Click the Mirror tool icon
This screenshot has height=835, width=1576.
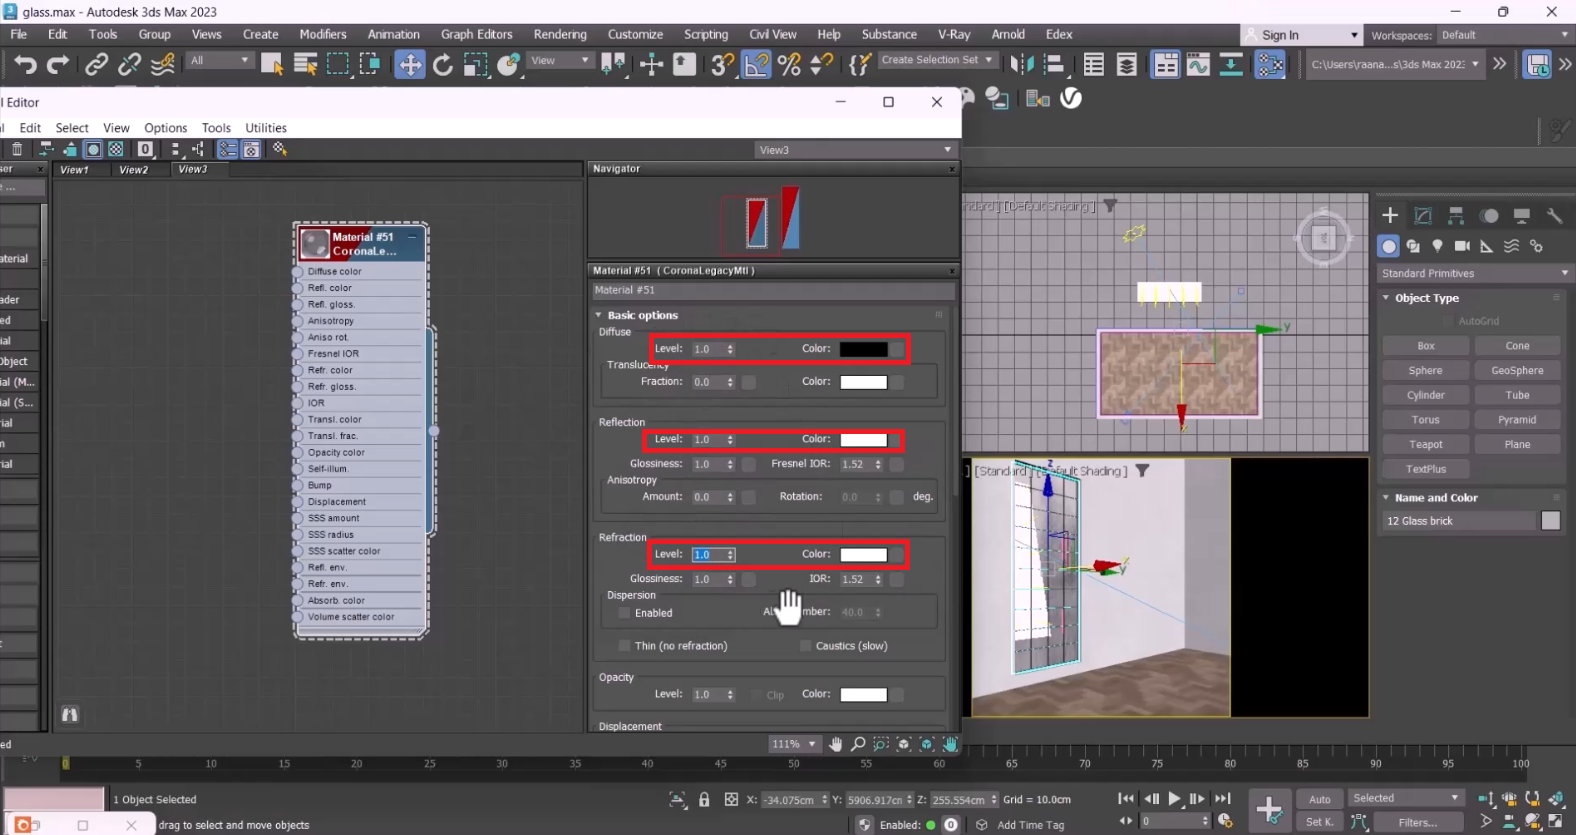1021,65
